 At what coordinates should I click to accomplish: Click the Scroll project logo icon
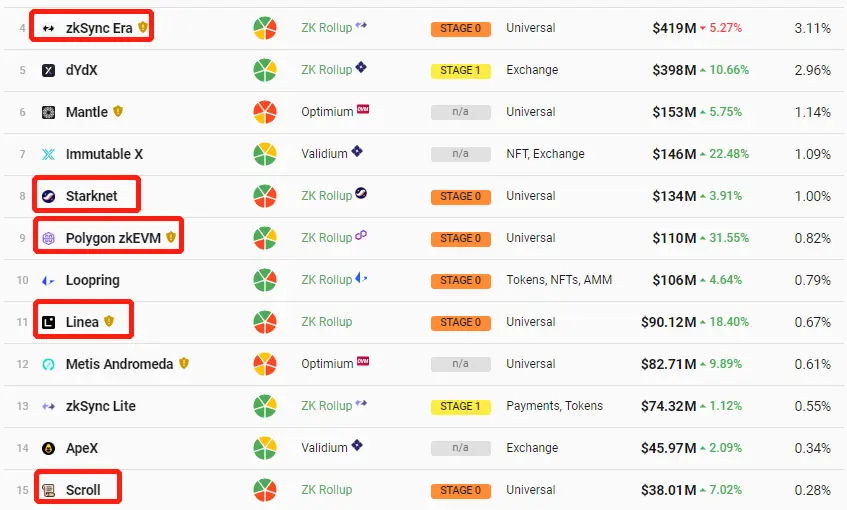[49, 491]
